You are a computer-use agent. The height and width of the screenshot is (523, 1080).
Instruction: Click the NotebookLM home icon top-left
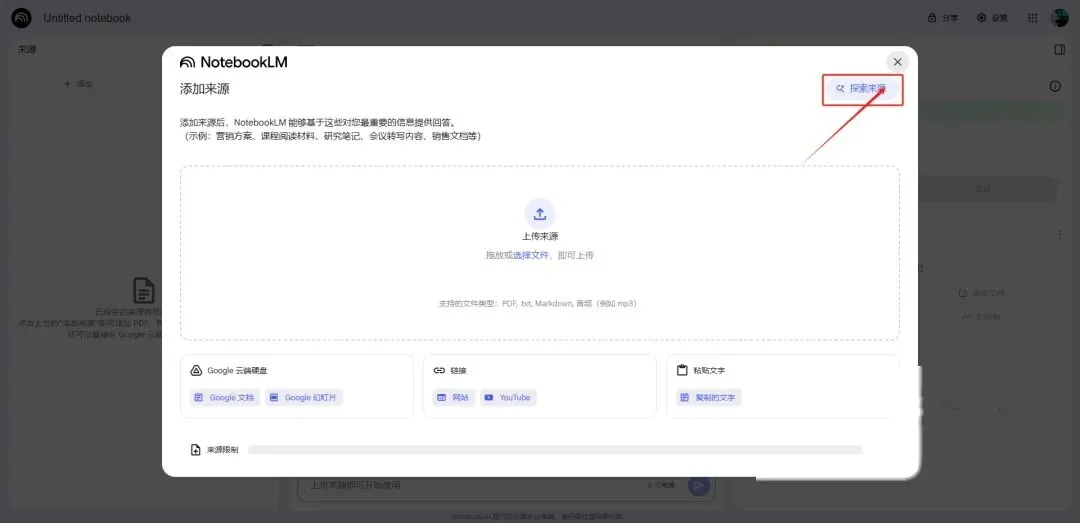click(21, 18)
